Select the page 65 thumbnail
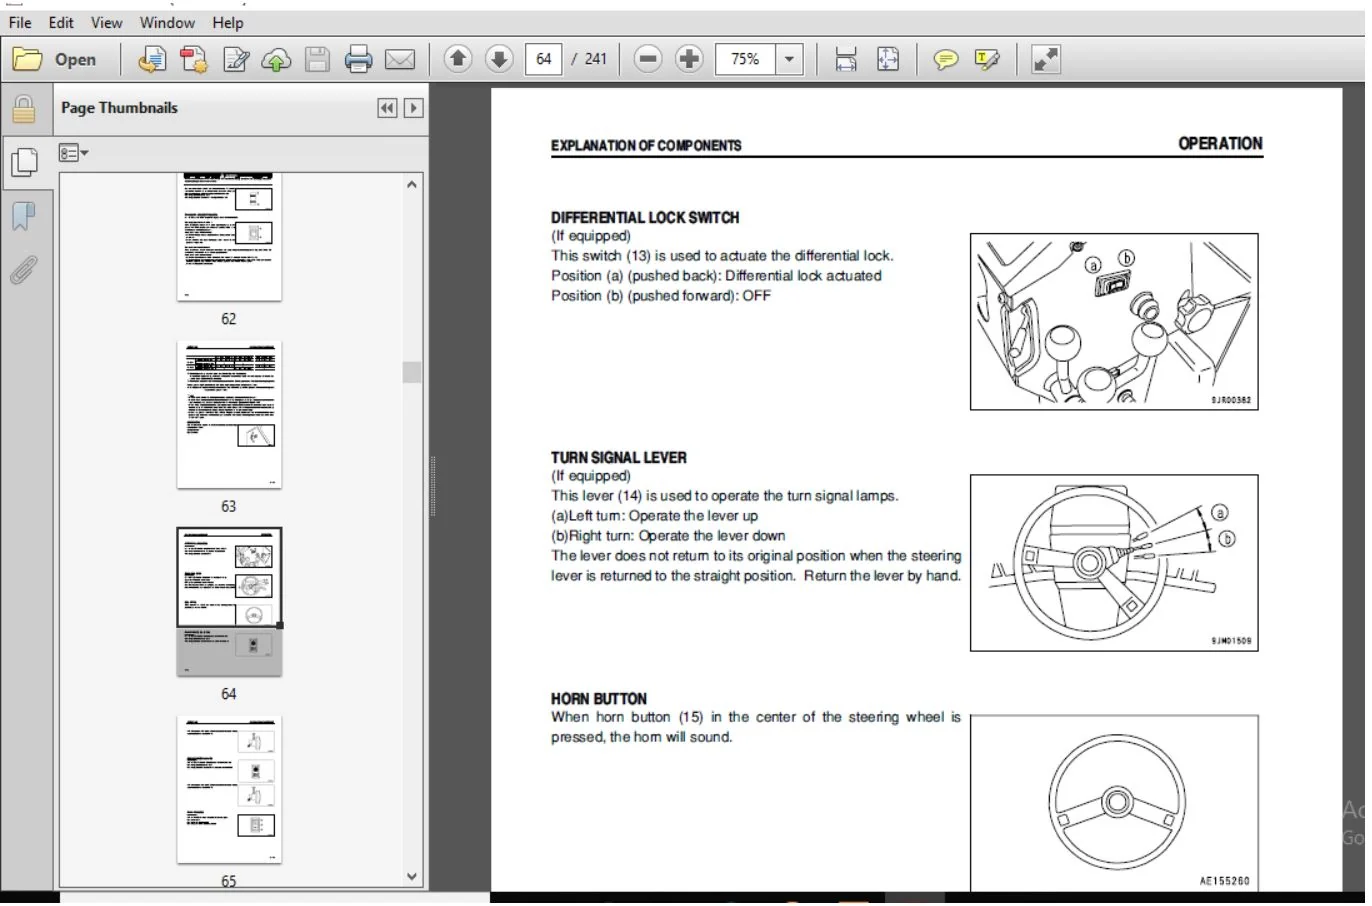1372x906 pixels. tap(229, 789)
